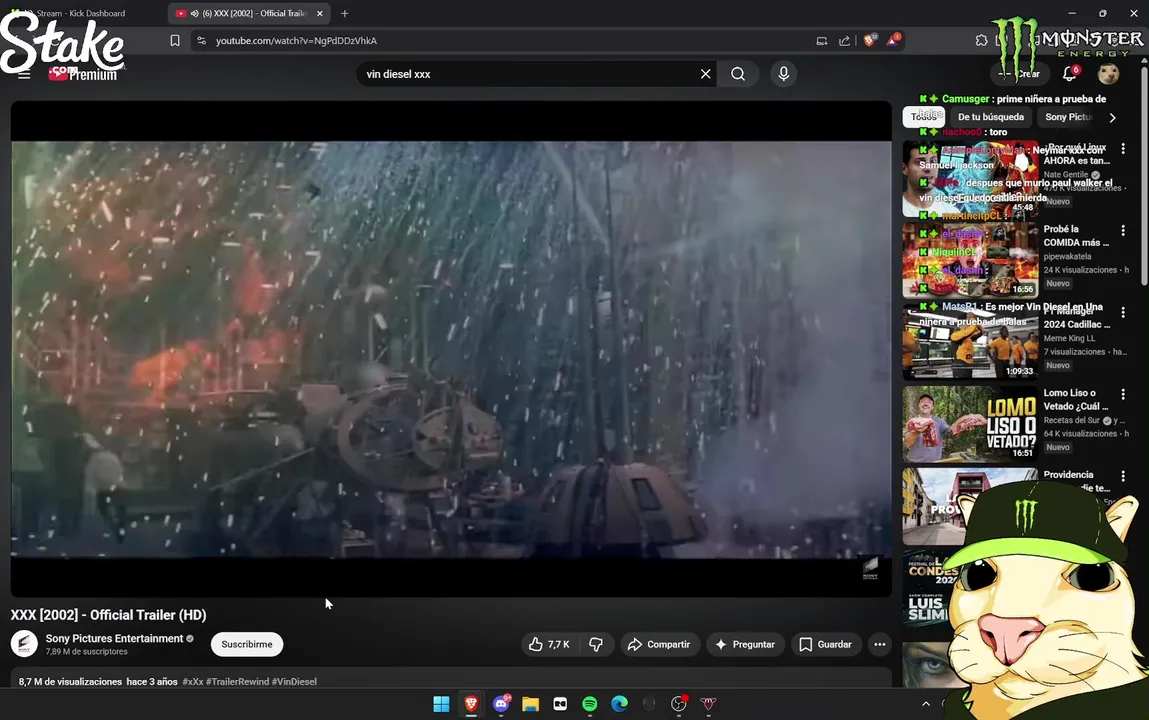Image resolution: width=1149 pixels, height=720 pixels.
Task: Click the #VinDiesel hashtag
Action: (294, 682)
